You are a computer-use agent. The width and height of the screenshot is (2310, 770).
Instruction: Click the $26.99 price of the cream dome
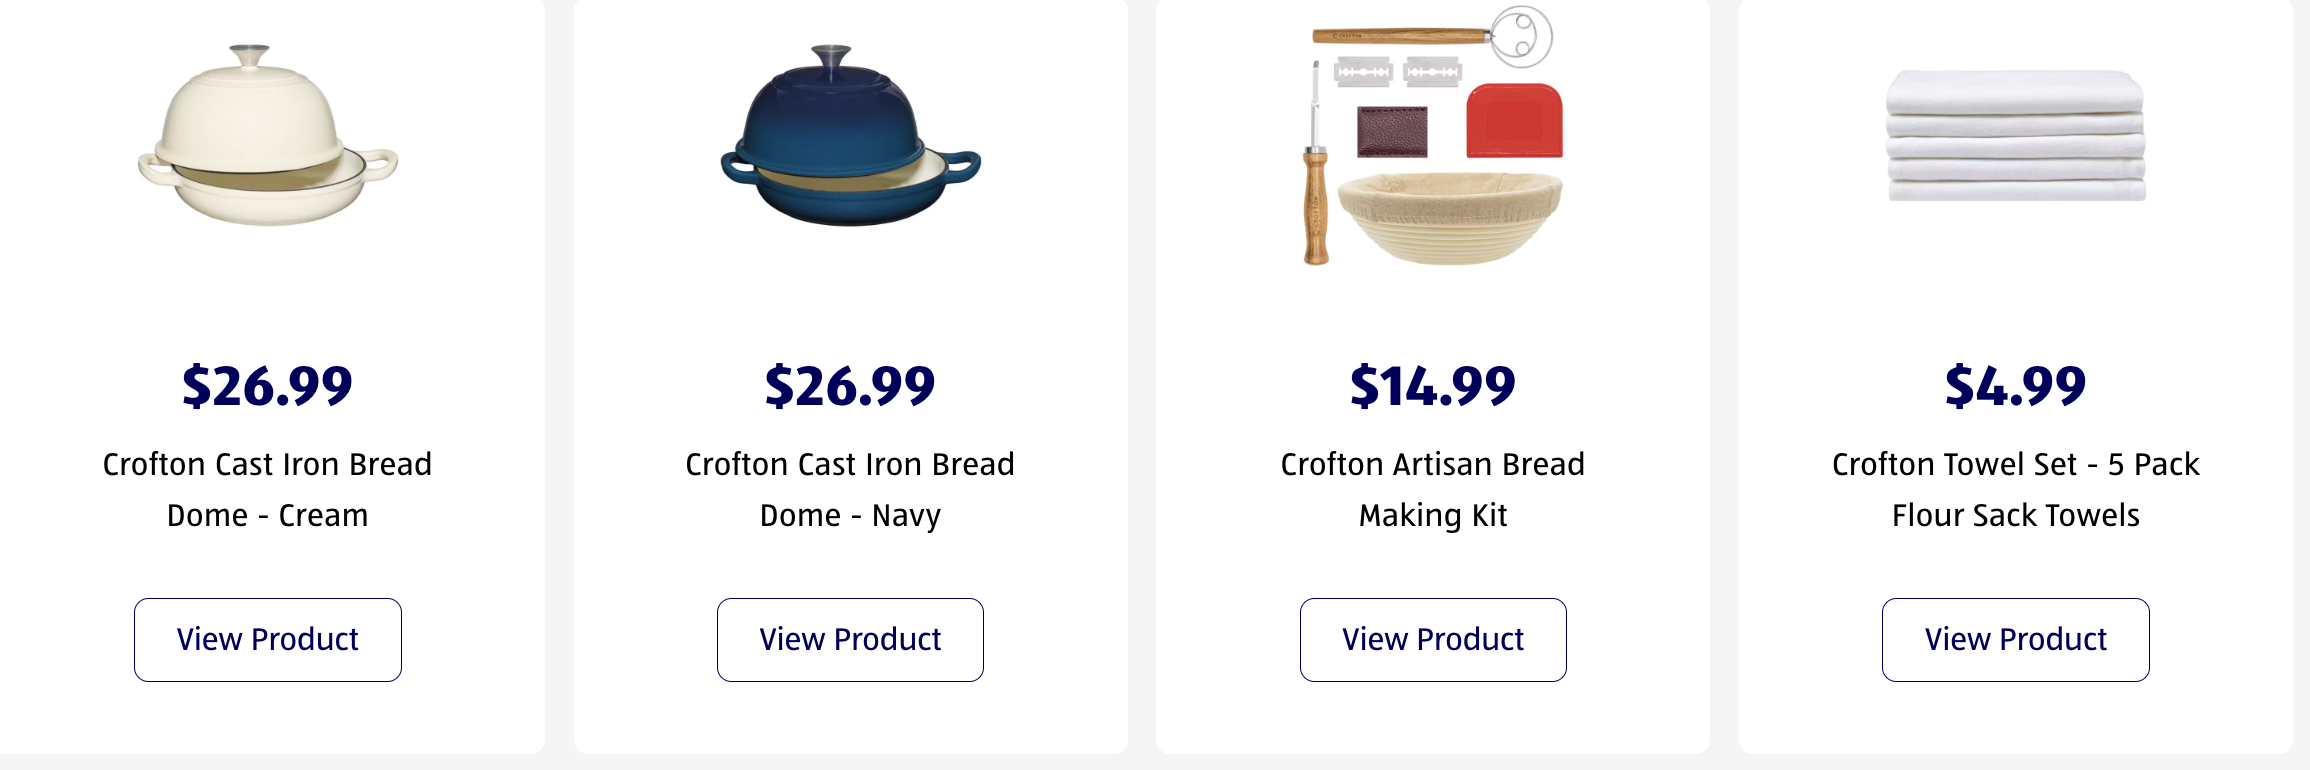[268, 386]
